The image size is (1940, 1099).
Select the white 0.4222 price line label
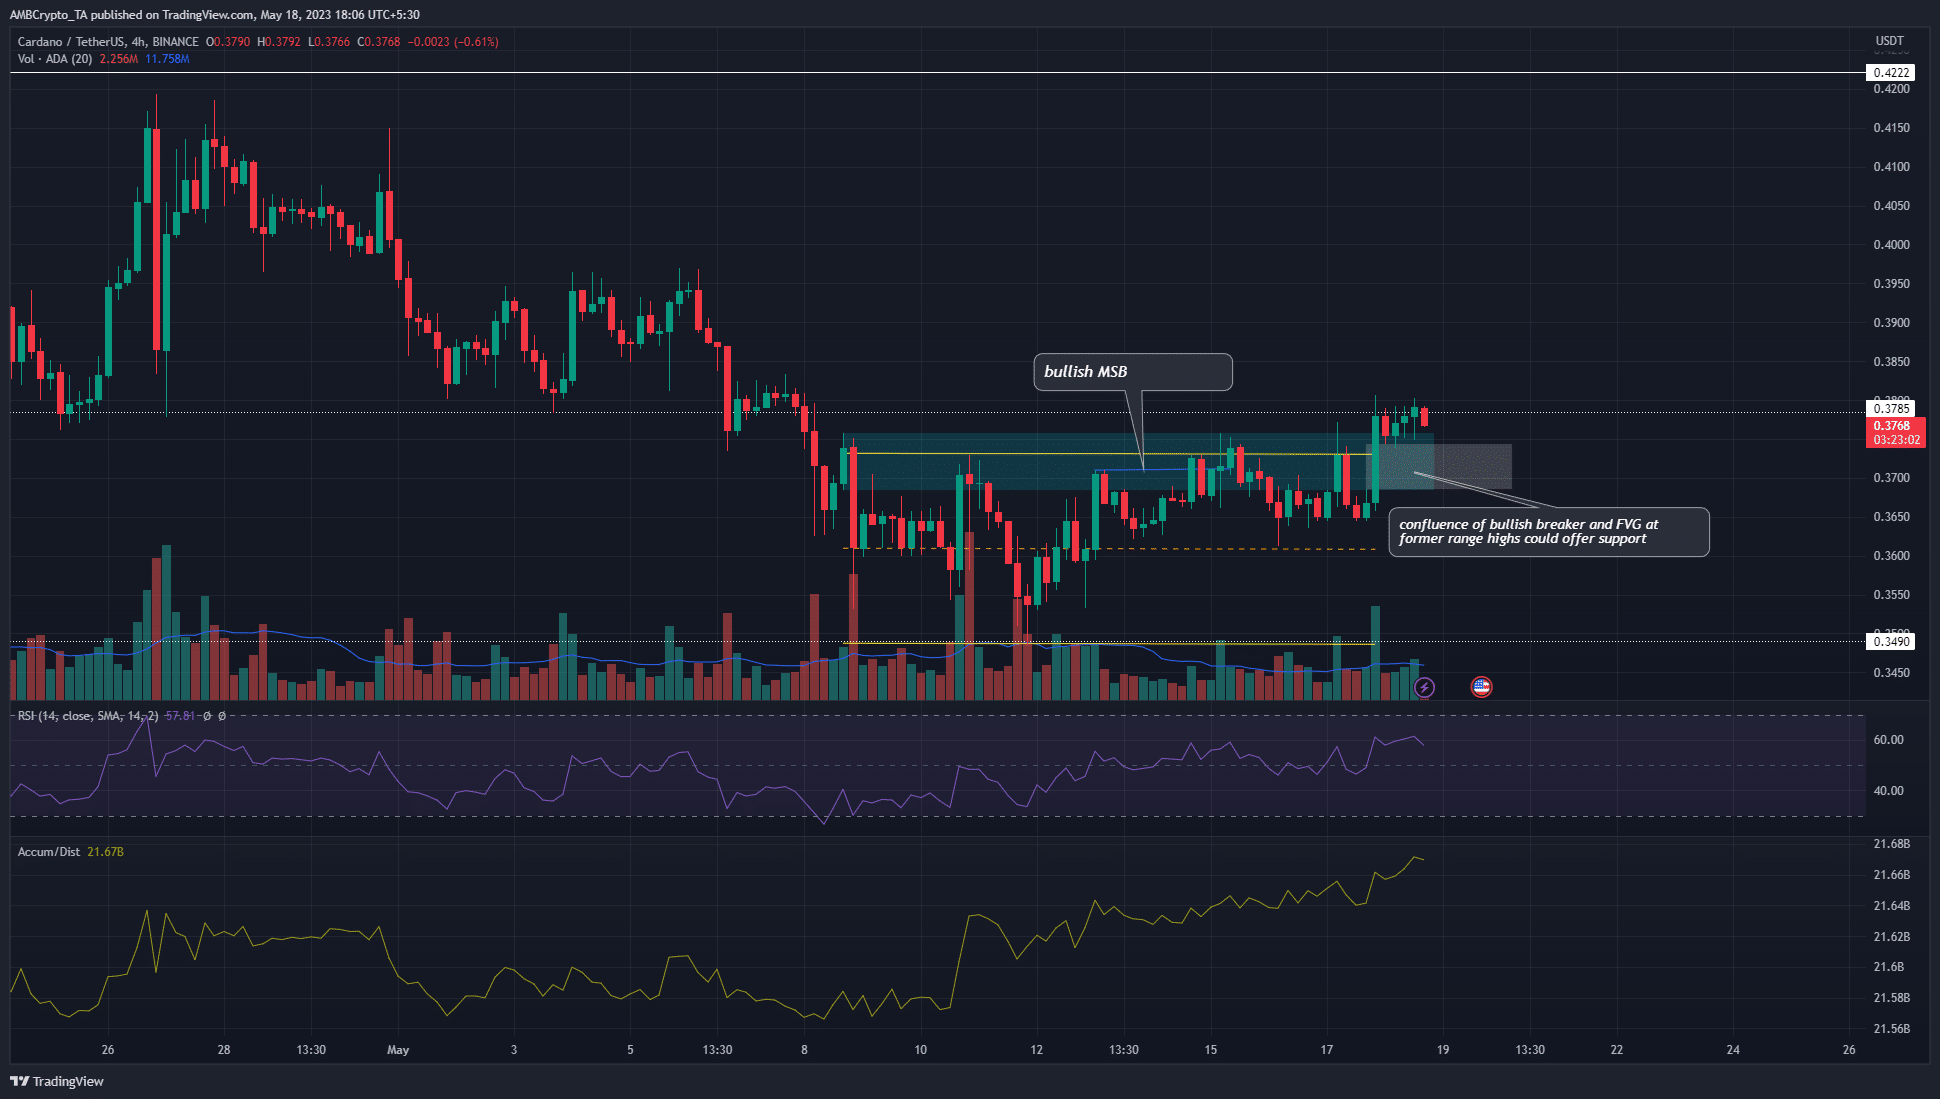(x=1891, y=73)
